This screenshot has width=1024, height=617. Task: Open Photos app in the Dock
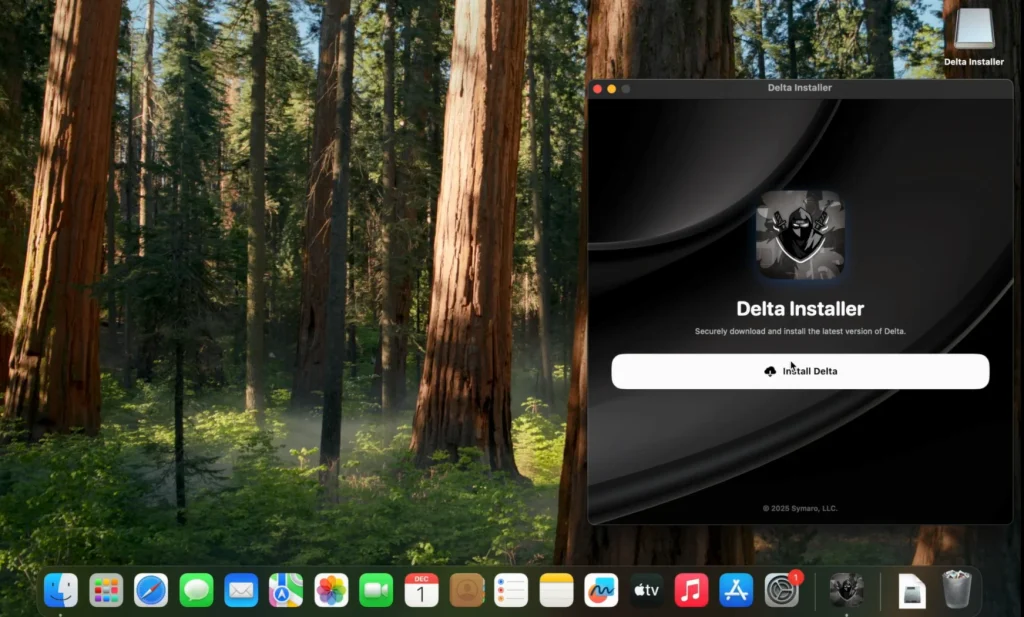coord(331,590)
